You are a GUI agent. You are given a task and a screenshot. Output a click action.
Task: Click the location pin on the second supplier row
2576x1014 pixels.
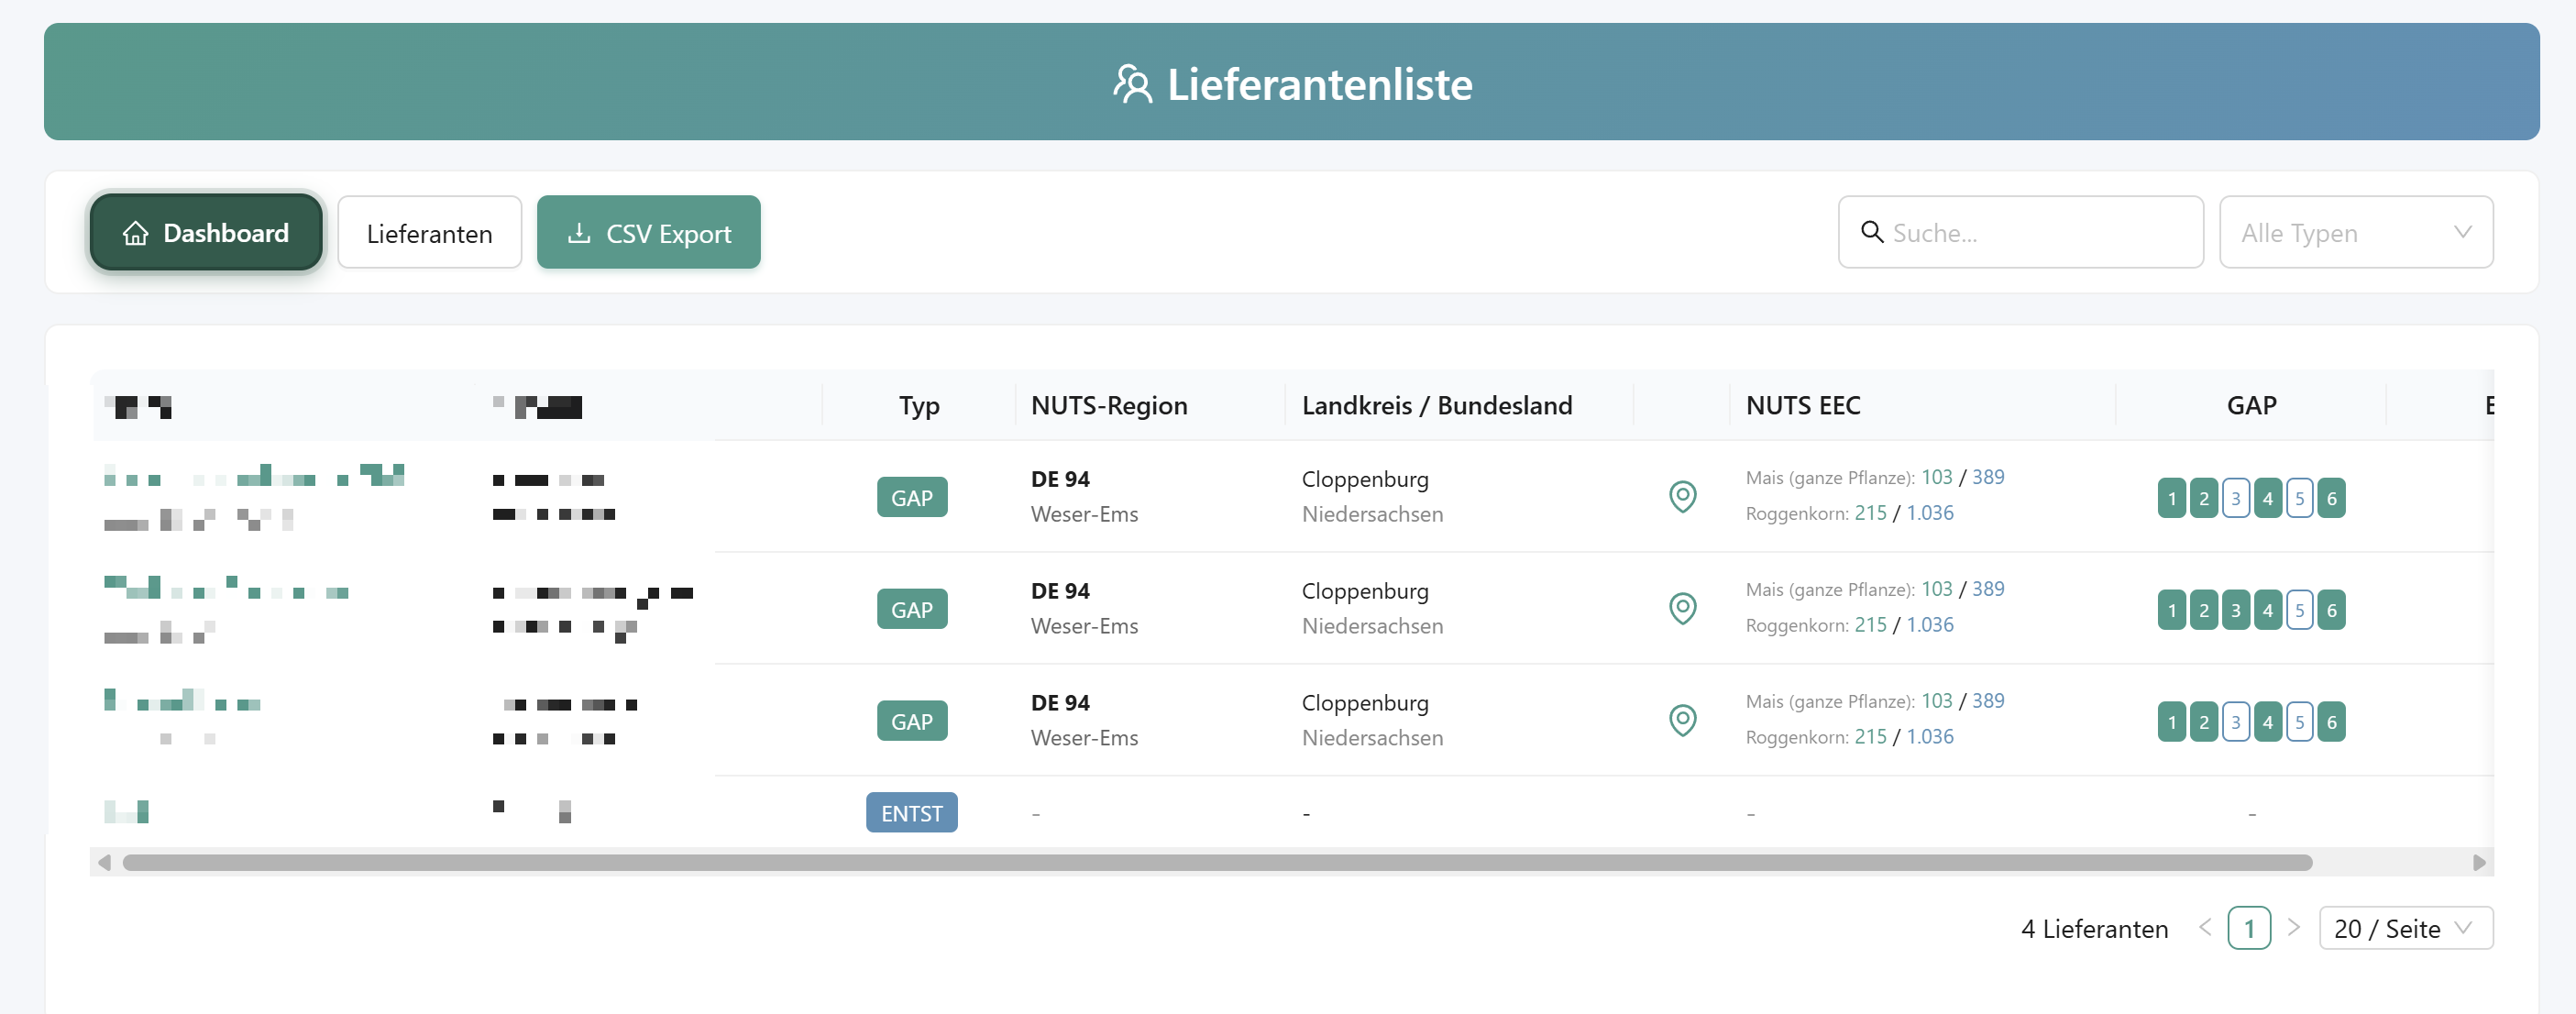pyautogui.click(x=1683, y=608)
